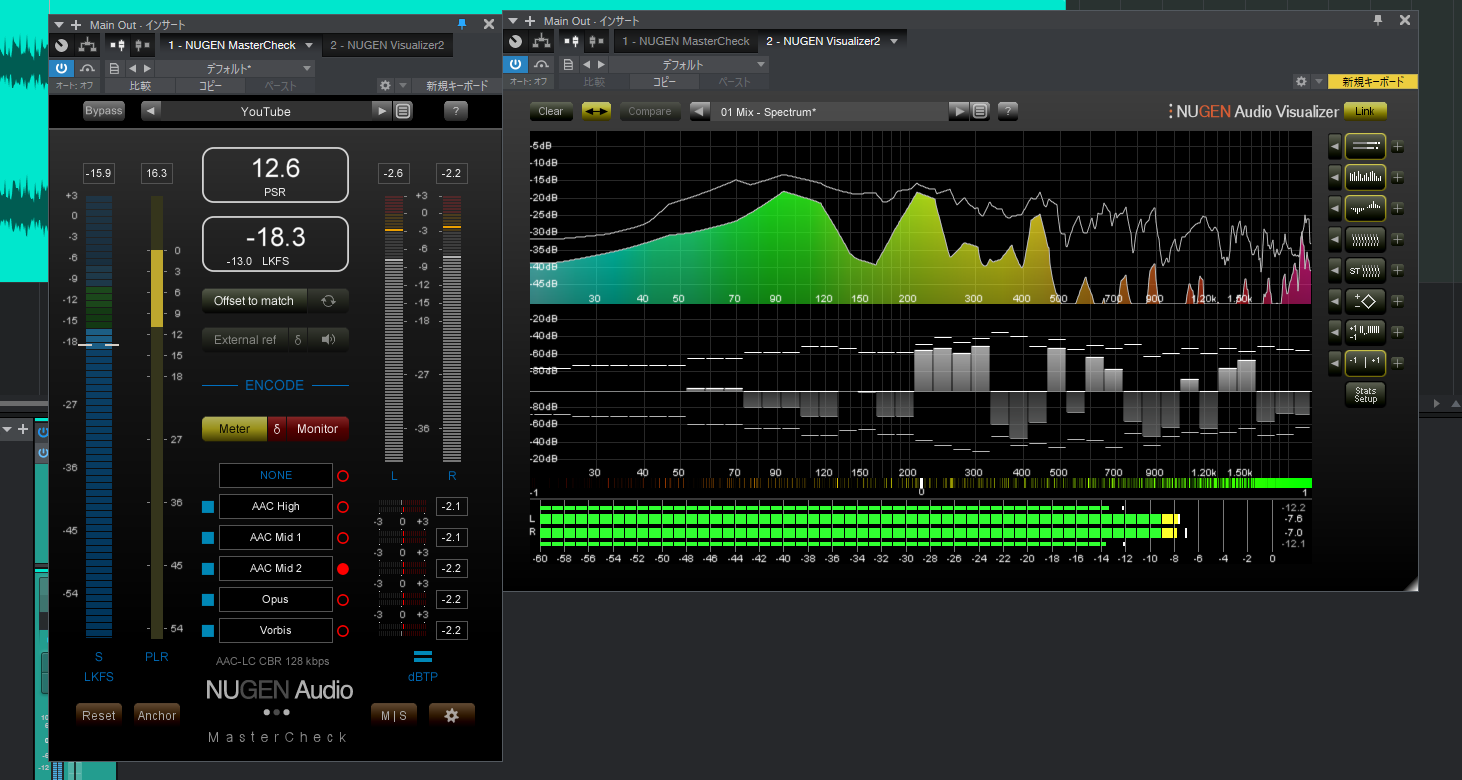Open preset list icon beside YouTube preset
This screenshot has width=1462, height=780.
(403, 111)
